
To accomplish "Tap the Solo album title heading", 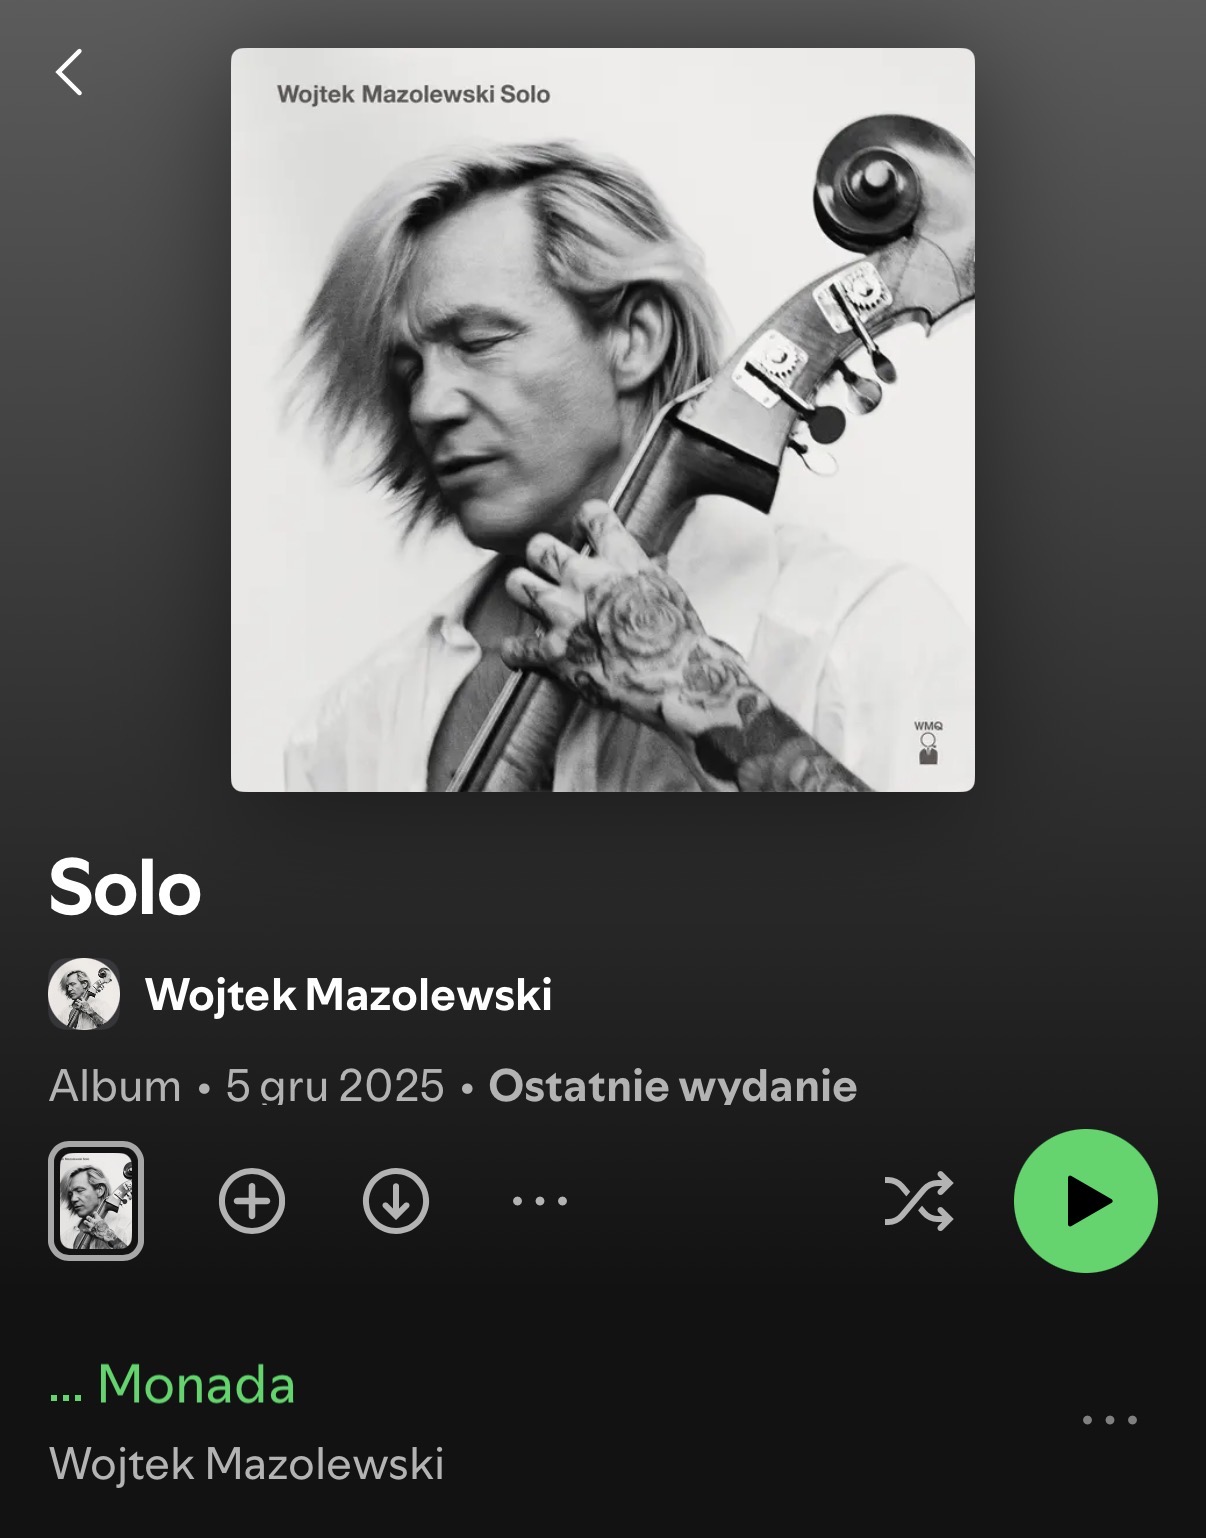I will [x=125, y=887].
